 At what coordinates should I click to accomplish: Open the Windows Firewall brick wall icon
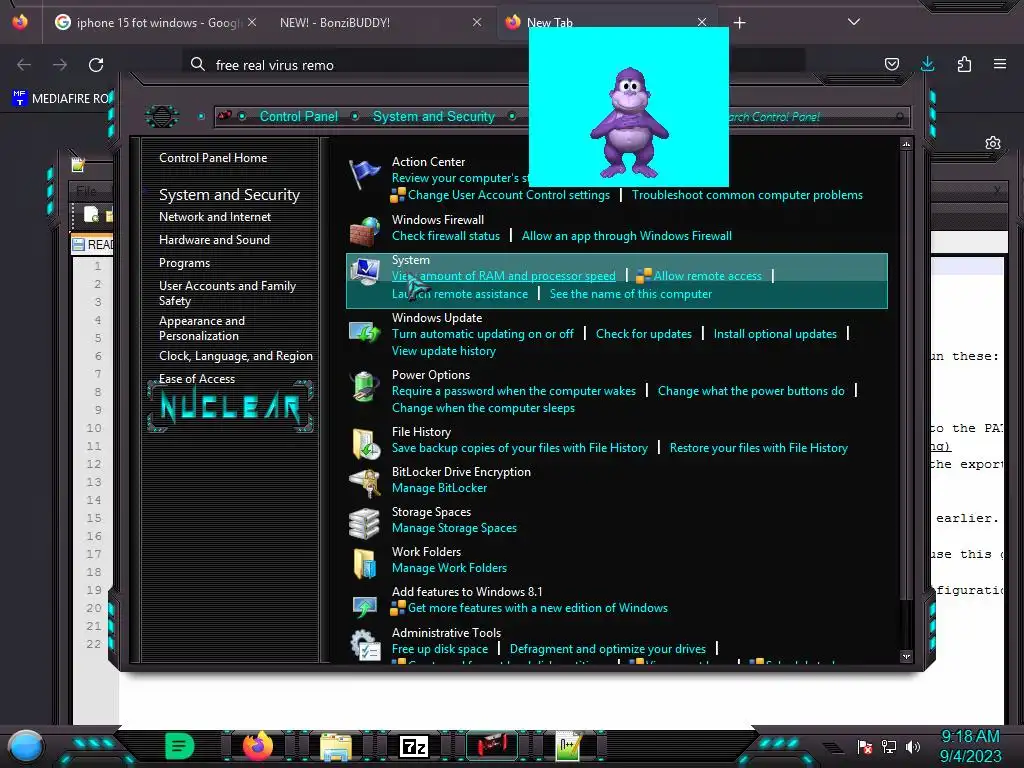[x=364, y=231]
